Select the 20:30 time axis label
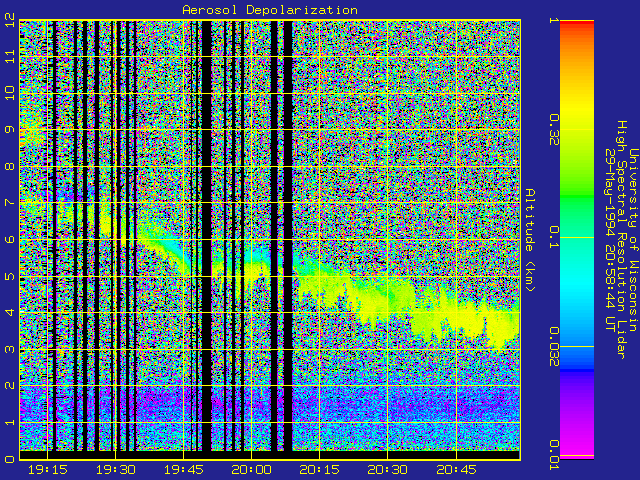Viewport: 640px width, 480px height. point(388,470)
